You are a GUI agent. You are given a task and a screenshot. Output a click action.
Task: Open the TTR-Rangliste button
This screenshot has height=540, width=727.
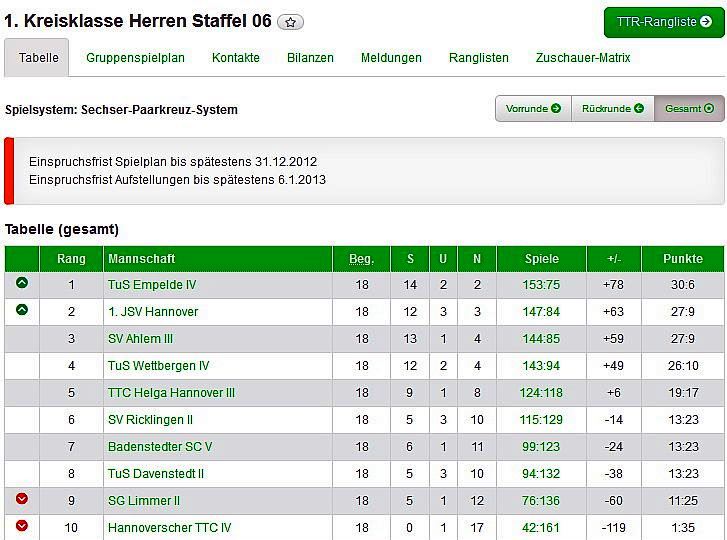[664, 22]
